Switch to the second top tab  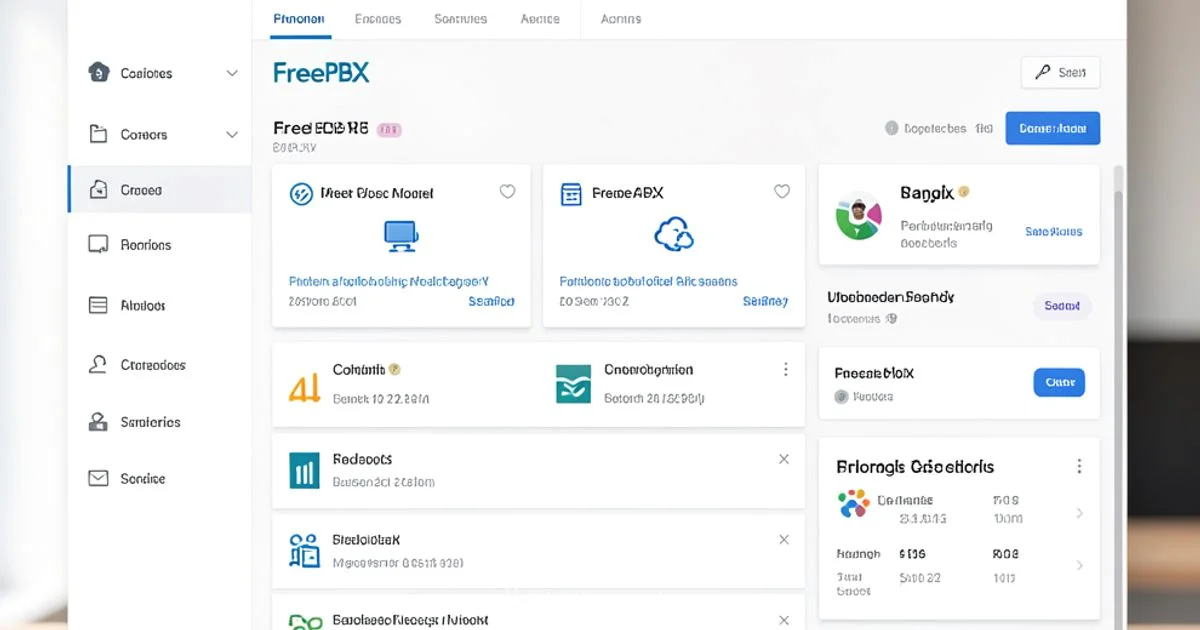(x=378, y=19)
